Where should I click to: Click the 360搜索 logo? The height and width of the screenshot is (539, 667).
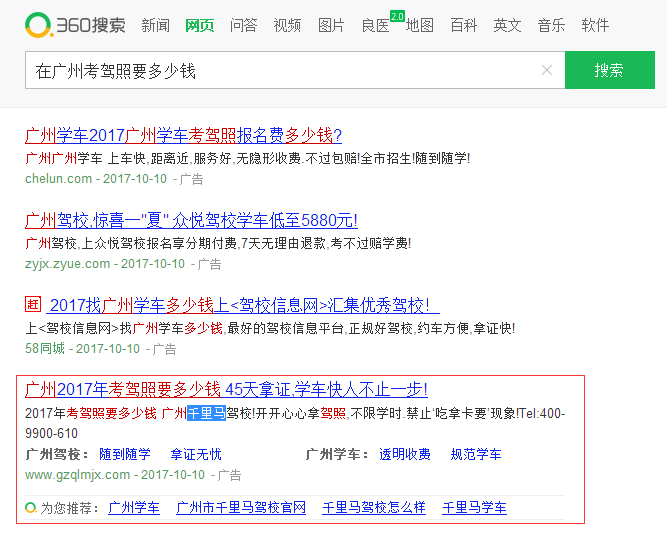point(75,25)
